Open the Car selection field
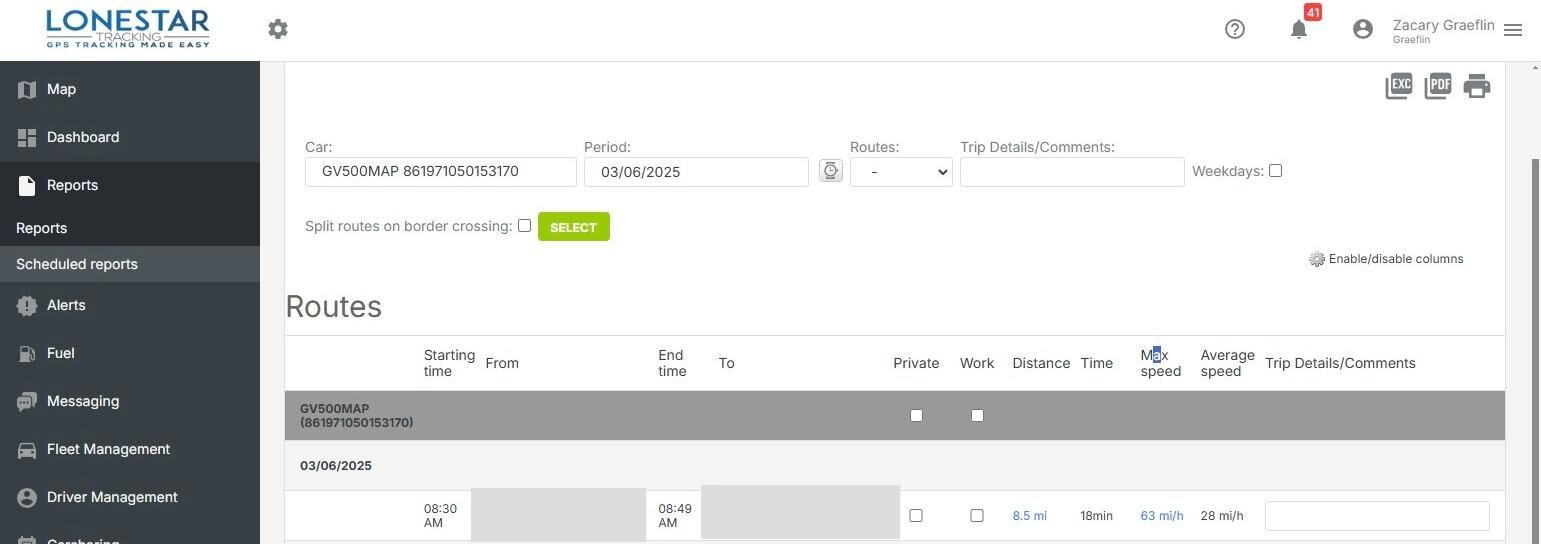This screenshot has width=1541, height=544. (440, 172)
